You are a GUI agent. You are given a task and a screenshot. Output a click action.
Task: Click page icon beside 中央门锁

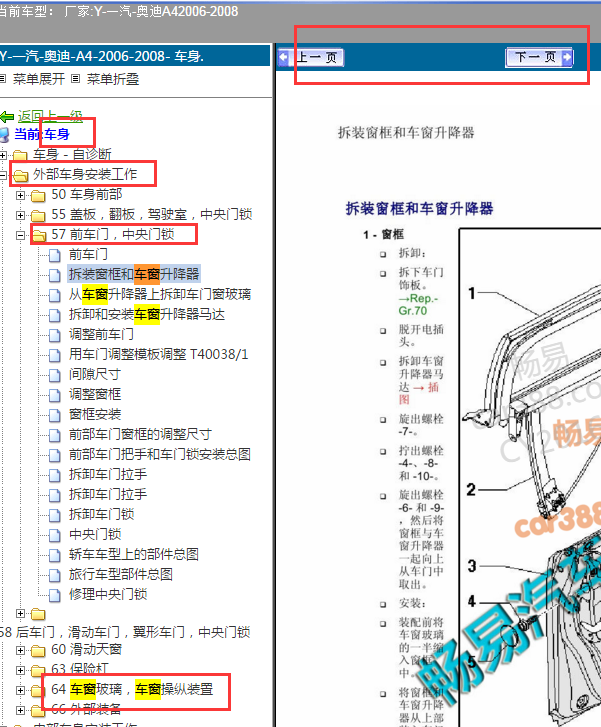55,535
